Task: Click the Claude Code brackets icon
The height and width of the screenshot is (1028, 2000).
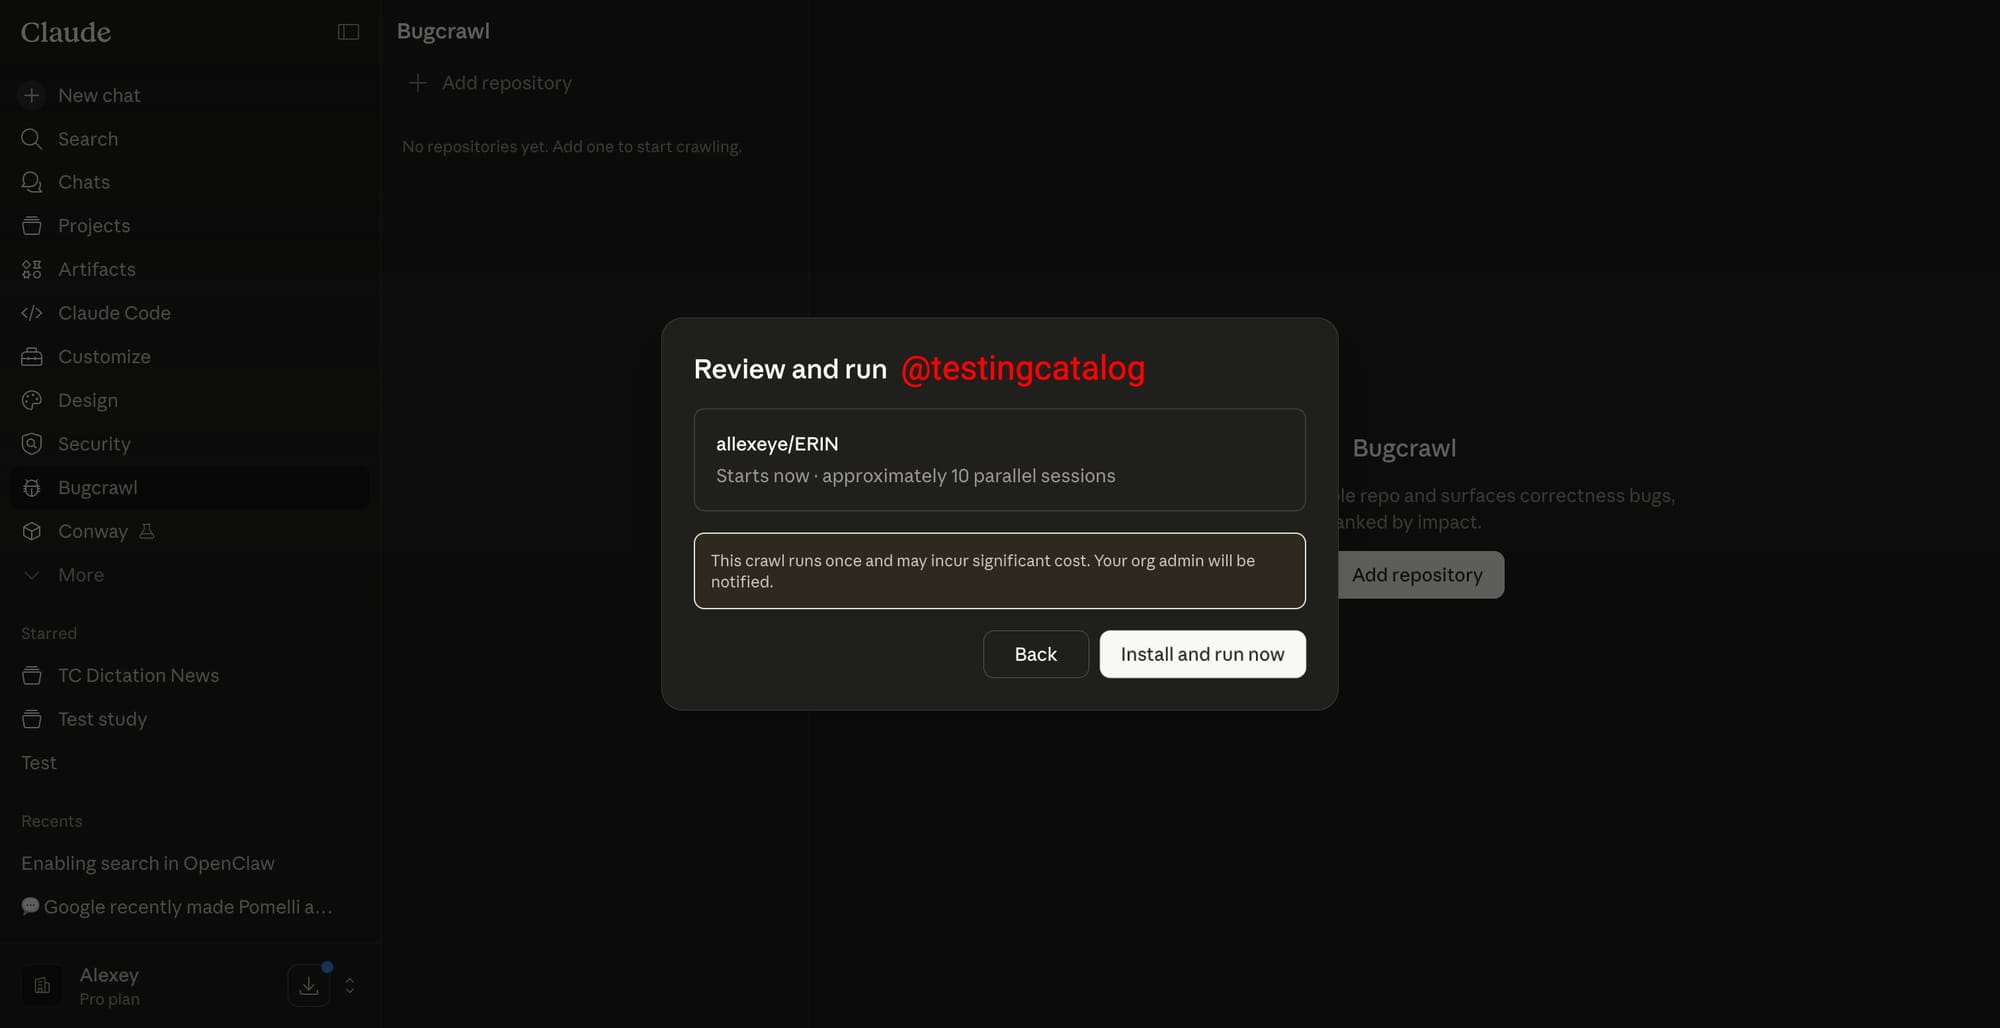Action: 32,313
